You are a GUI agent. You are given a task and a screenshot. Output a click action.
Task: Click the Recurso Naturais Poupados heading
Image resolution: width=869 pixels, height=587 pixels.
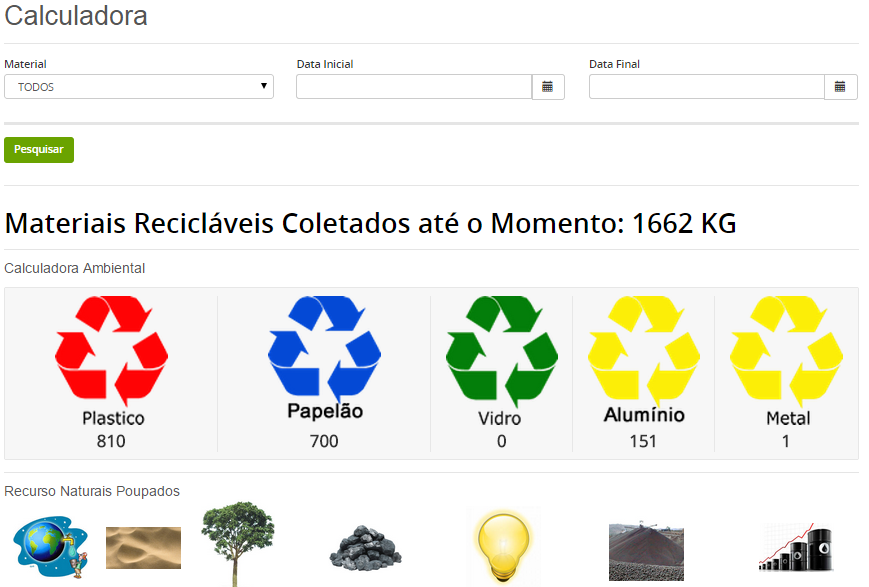(92, 491)
